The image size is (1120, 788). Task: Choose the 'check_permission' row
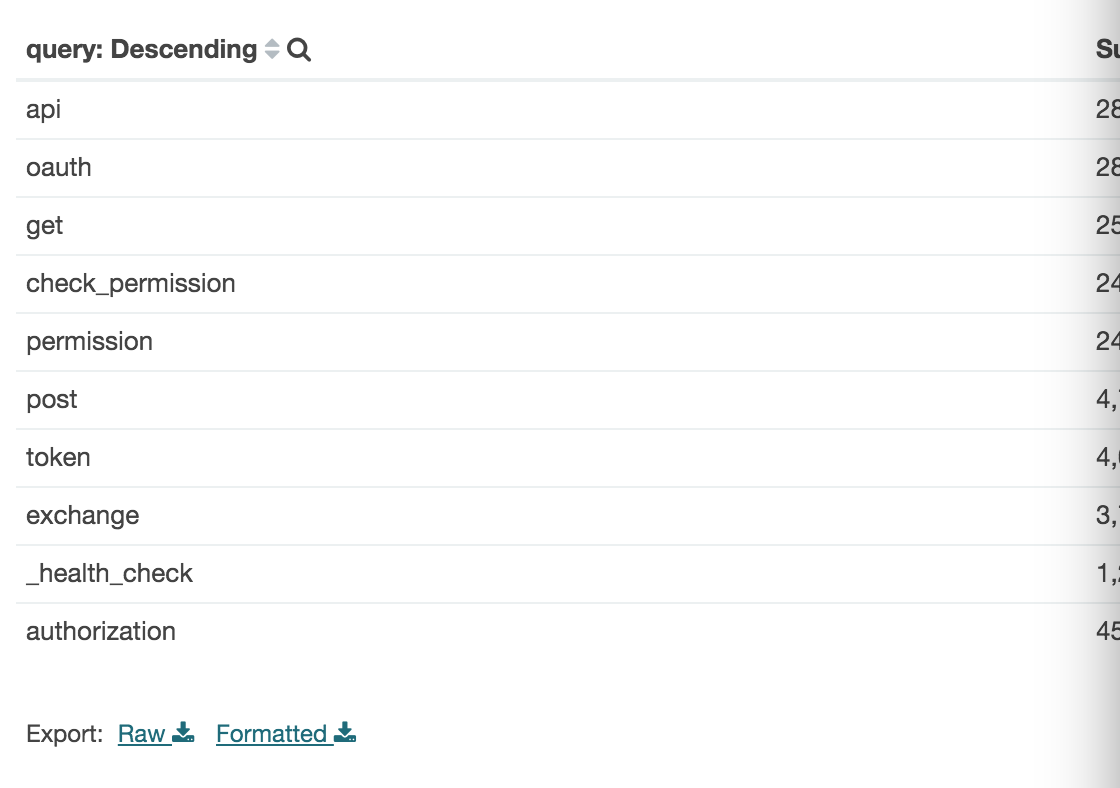tap(131, 283)
